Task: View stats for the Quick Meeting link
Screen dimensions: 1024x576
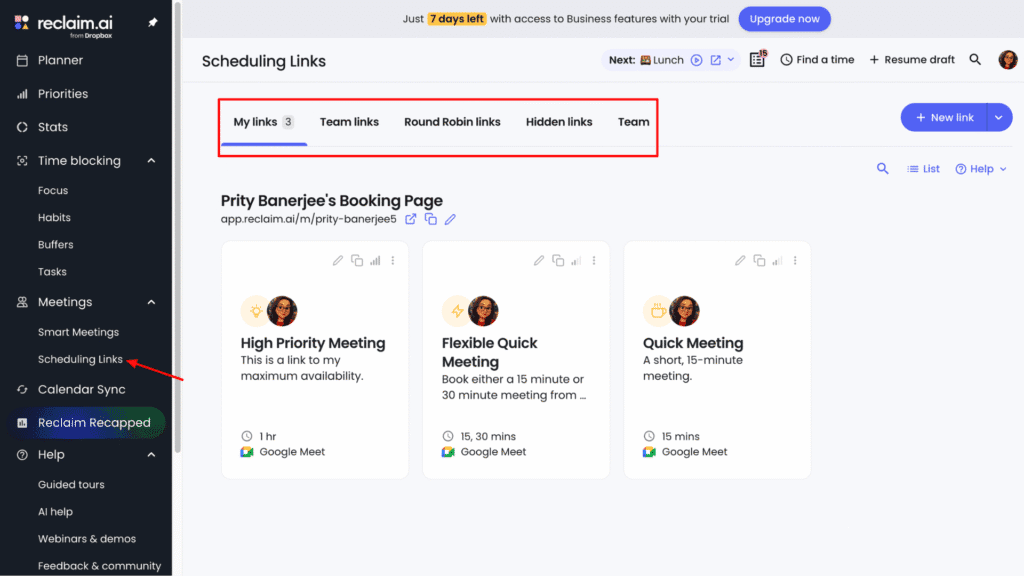Action: pos(778,260)
